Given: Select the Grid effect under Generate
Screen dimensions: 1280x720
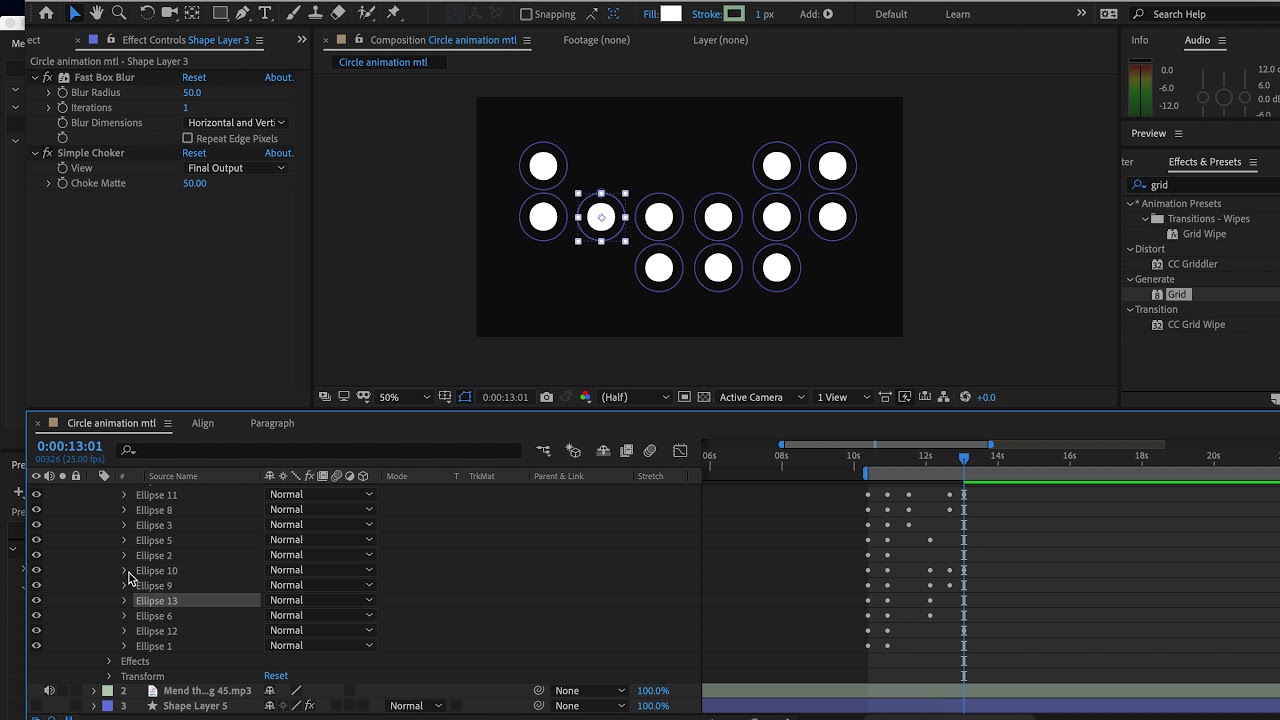Looking at the screenshot, I should click(1176, 294).
